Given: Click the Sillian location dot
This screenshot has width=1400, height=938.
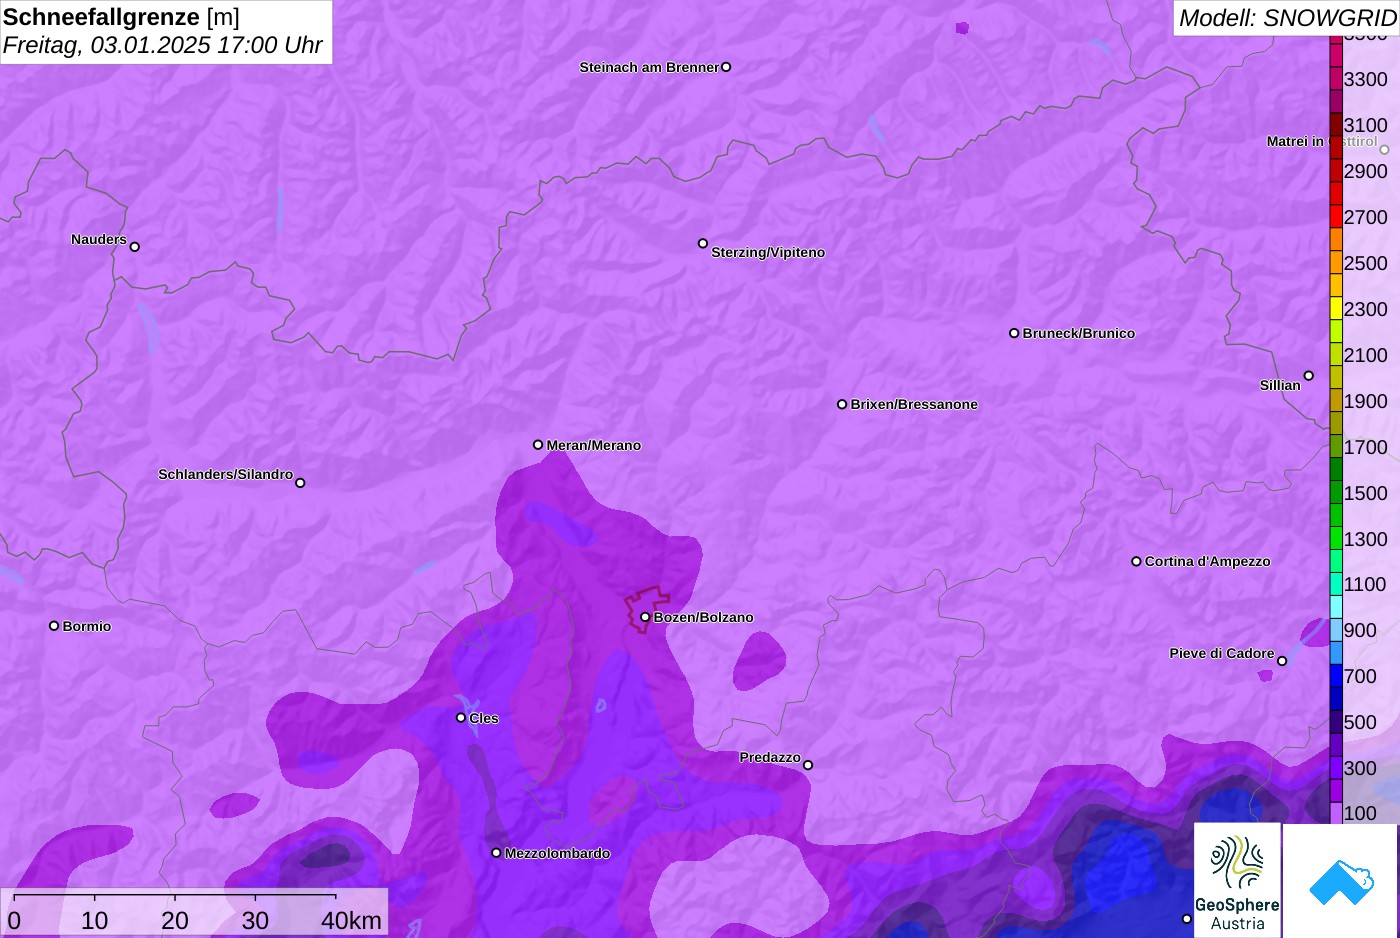Looking at the screenshot, I should point(1309,376).
